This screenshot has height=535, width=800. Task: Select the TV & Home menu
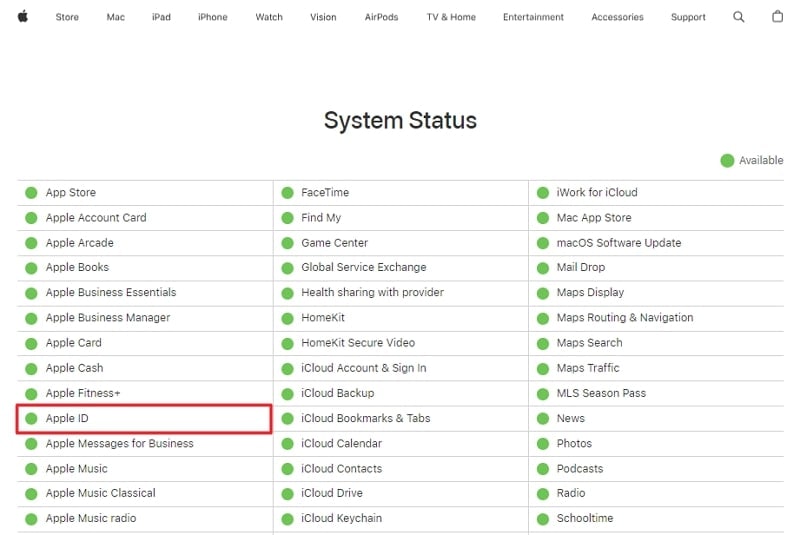451,17
